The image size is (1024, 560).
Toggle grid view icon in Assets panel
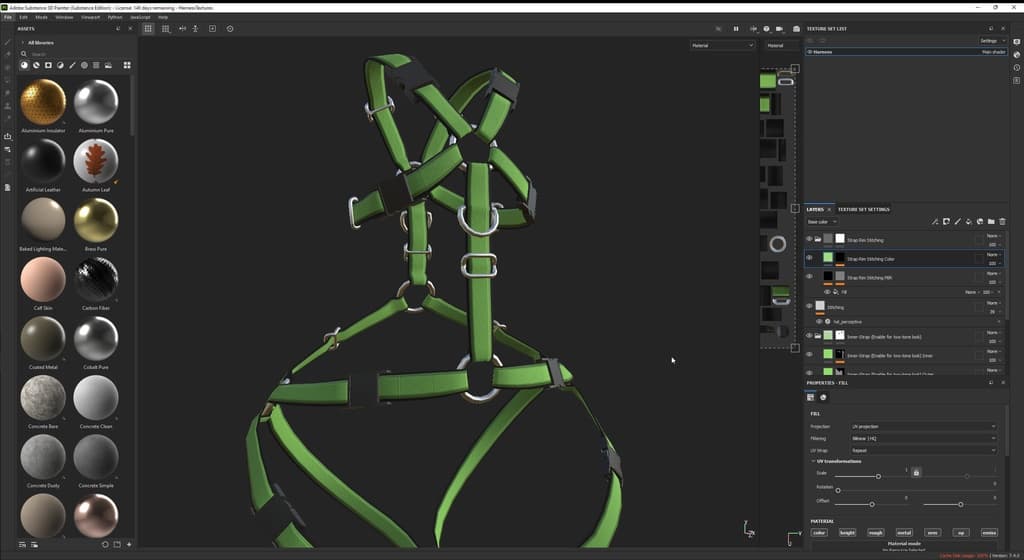click(127, 65)
